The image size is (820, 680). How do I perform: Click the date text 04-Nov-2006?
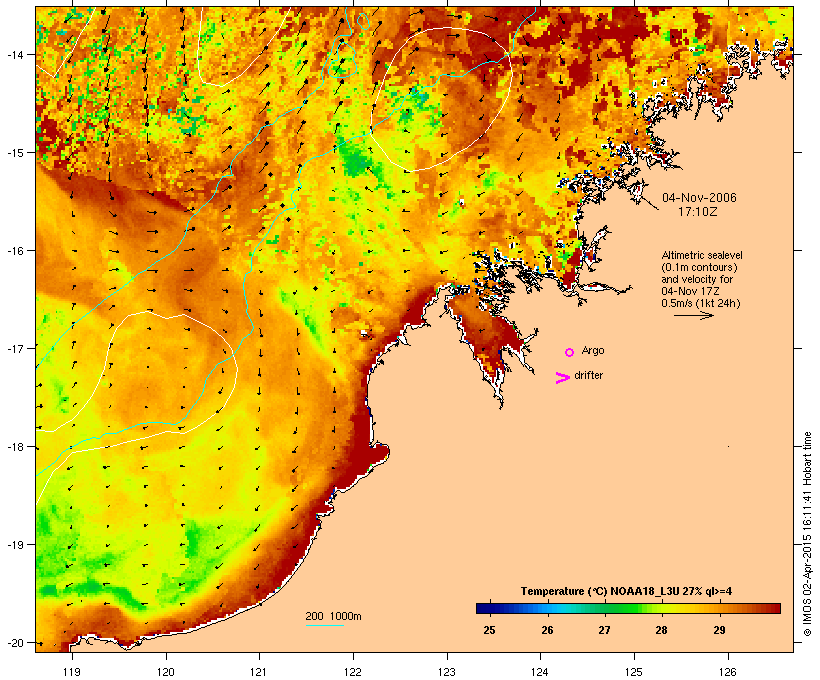point(699,198)
